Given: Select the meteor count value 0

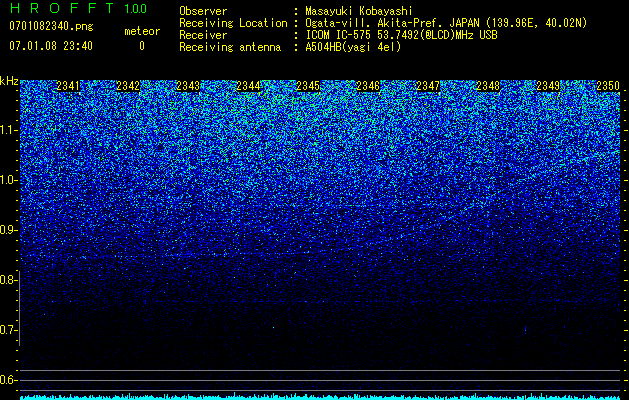Looking at the screenshot, I should 142,46.
